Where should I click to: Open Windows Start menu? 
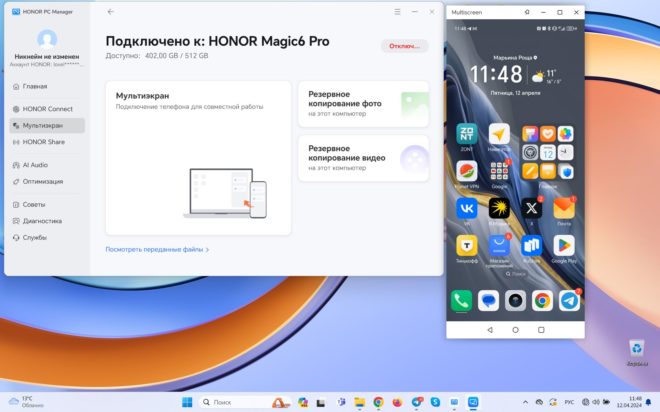pyautogui.click(x=187, y=402)
